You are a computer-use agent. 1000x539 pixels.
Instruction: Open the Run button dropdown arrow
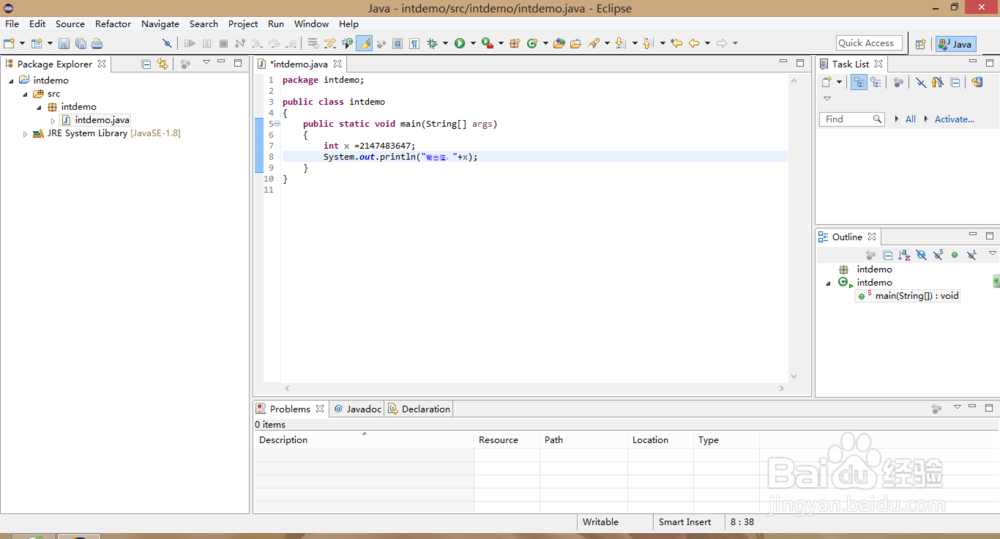click(x=473, y=43)
